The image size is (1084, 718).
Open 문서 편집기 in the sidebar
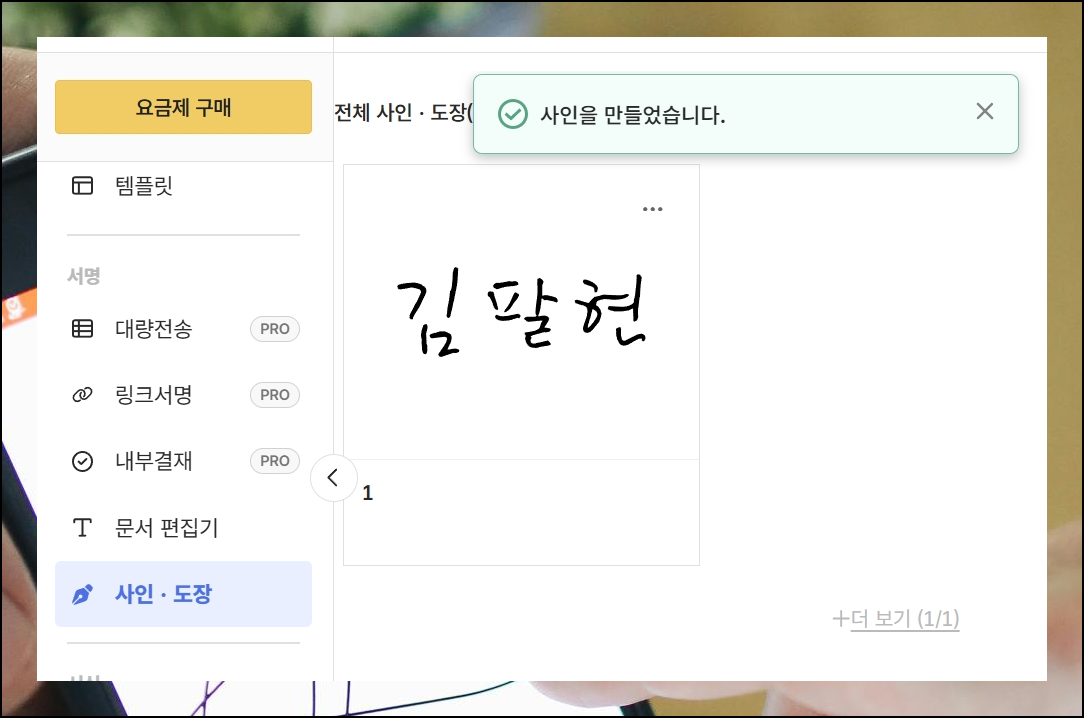[x=183, y=527]
